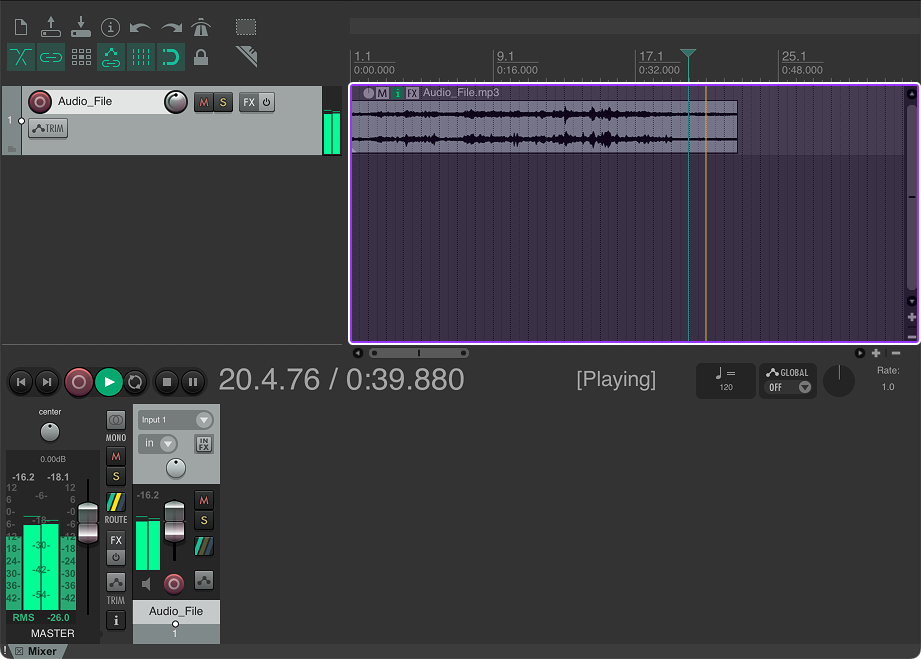
Task: Solo Audio_File track in track panel
Action: point(223,102)
